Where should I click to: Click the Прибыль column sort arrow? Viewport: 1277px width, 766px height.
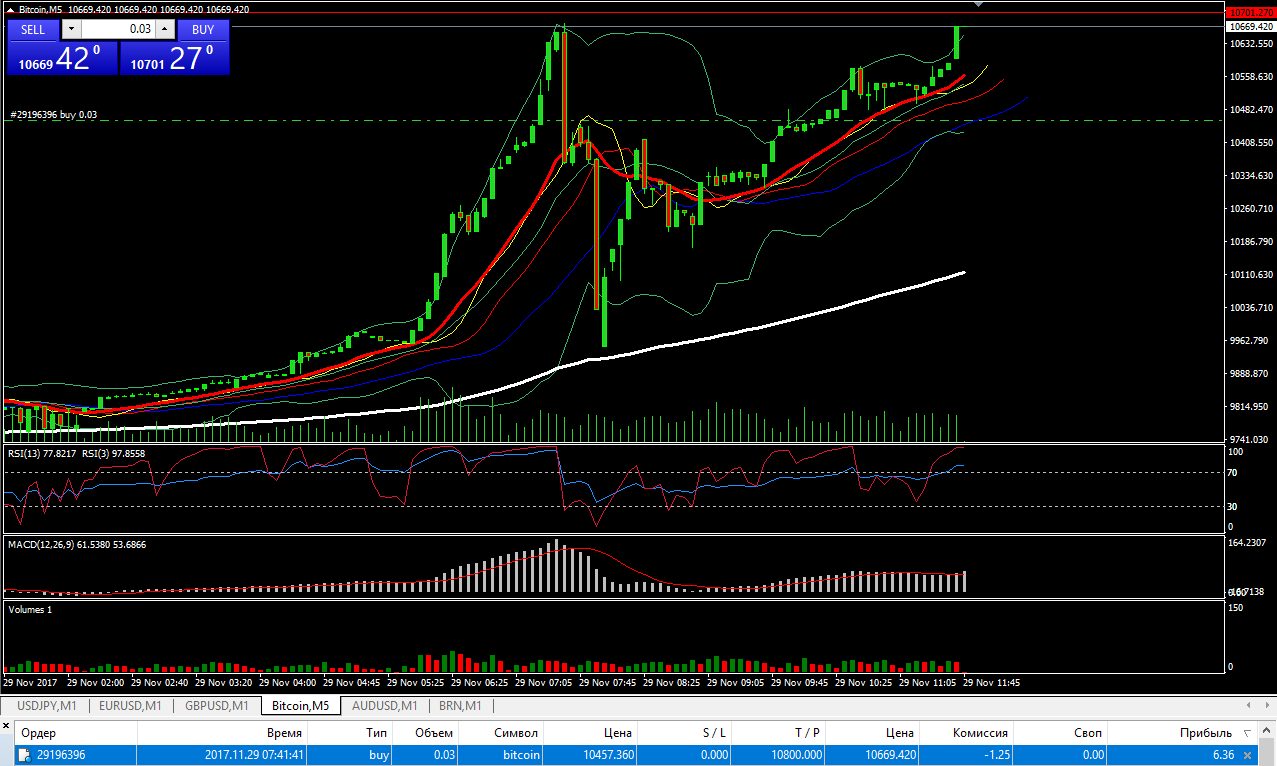click(x=1246, y=733)
